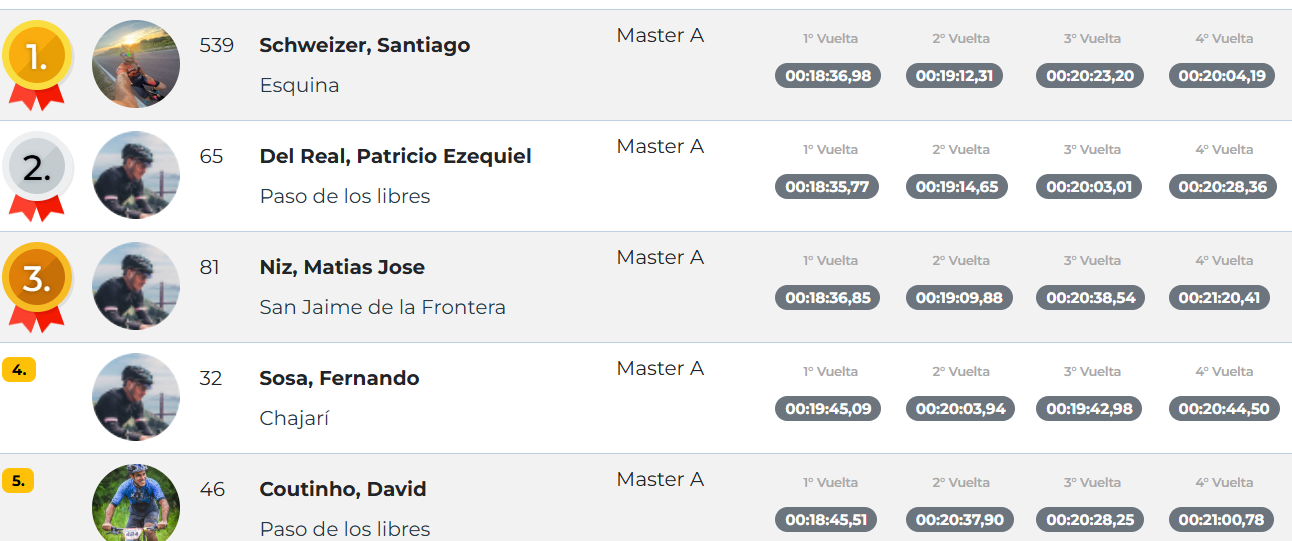The height and width of the screenshot is (541, 1292).
Task: Click the yellow position 4 badge
Action: [x=19, y=370]
